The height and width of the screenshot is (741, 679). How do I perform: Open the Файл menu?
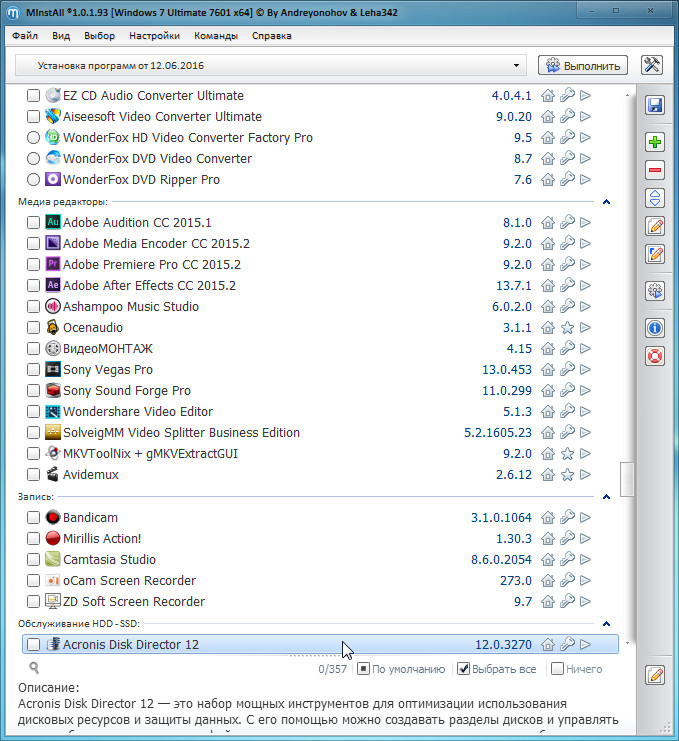coord(25,35)
